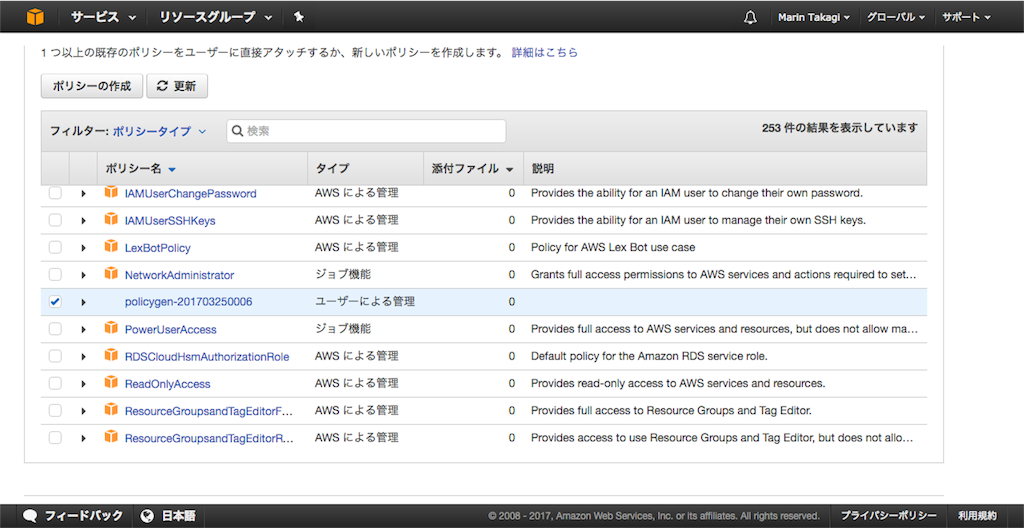Click the policy icon next to ResourceGroupsandTagEditorF...
The image size is (1024, 528).
click(111, 410)
